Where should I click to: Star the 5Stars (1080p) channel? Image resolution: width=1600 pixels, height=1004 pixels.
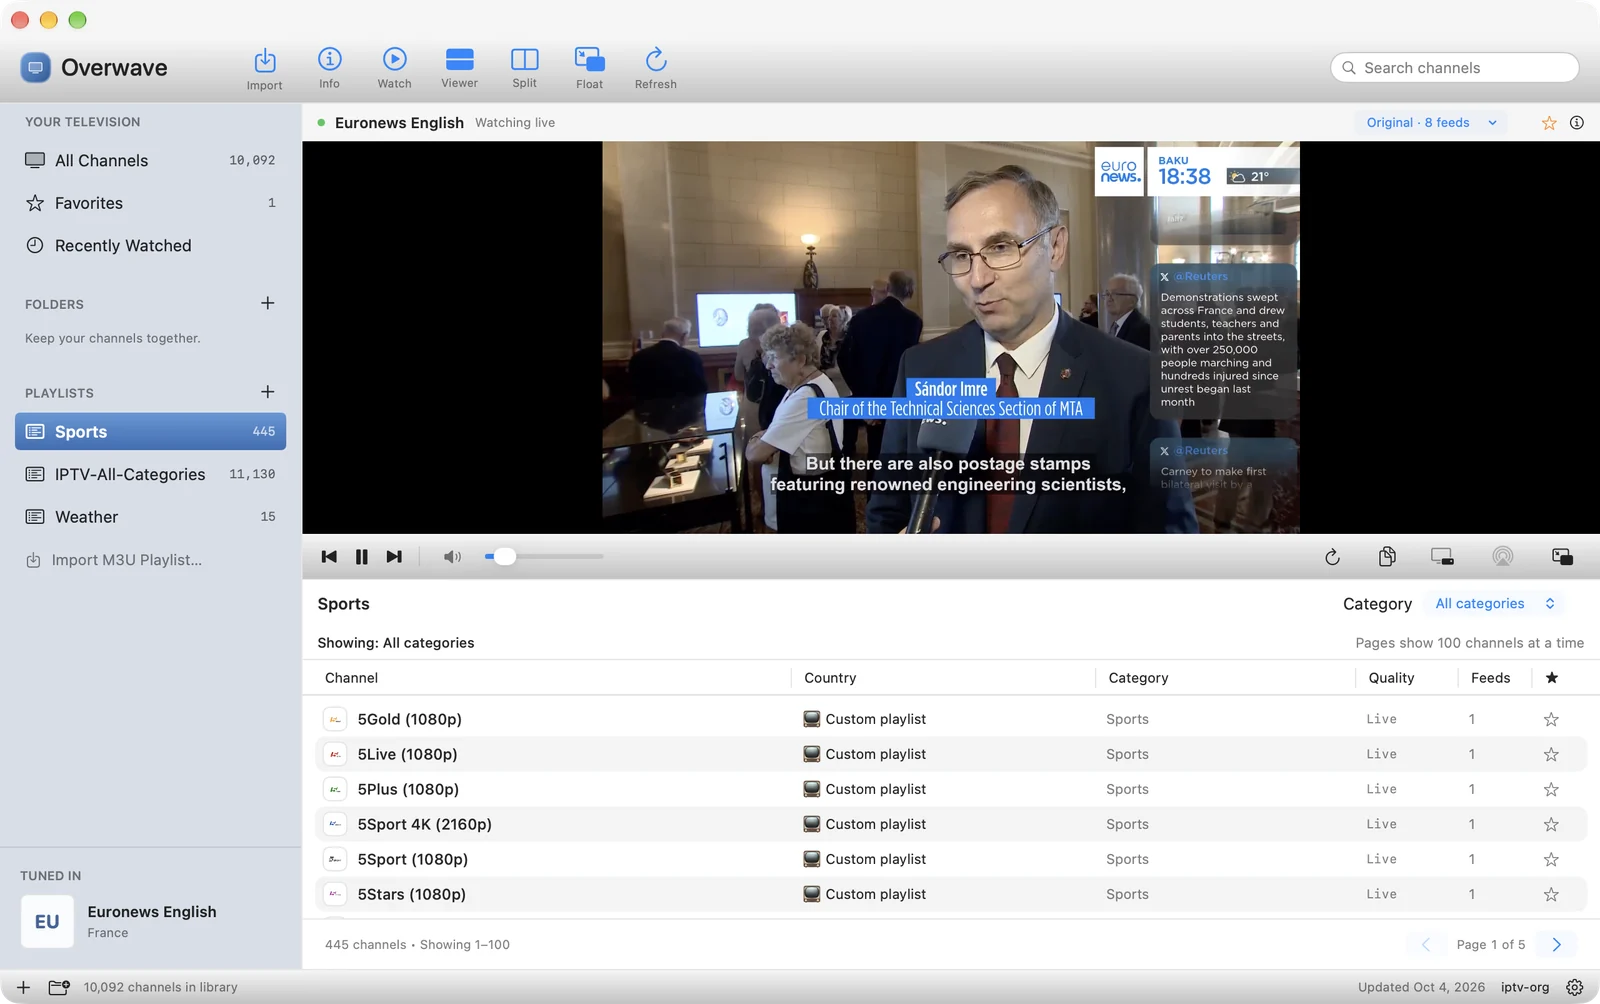(1551, 894)
